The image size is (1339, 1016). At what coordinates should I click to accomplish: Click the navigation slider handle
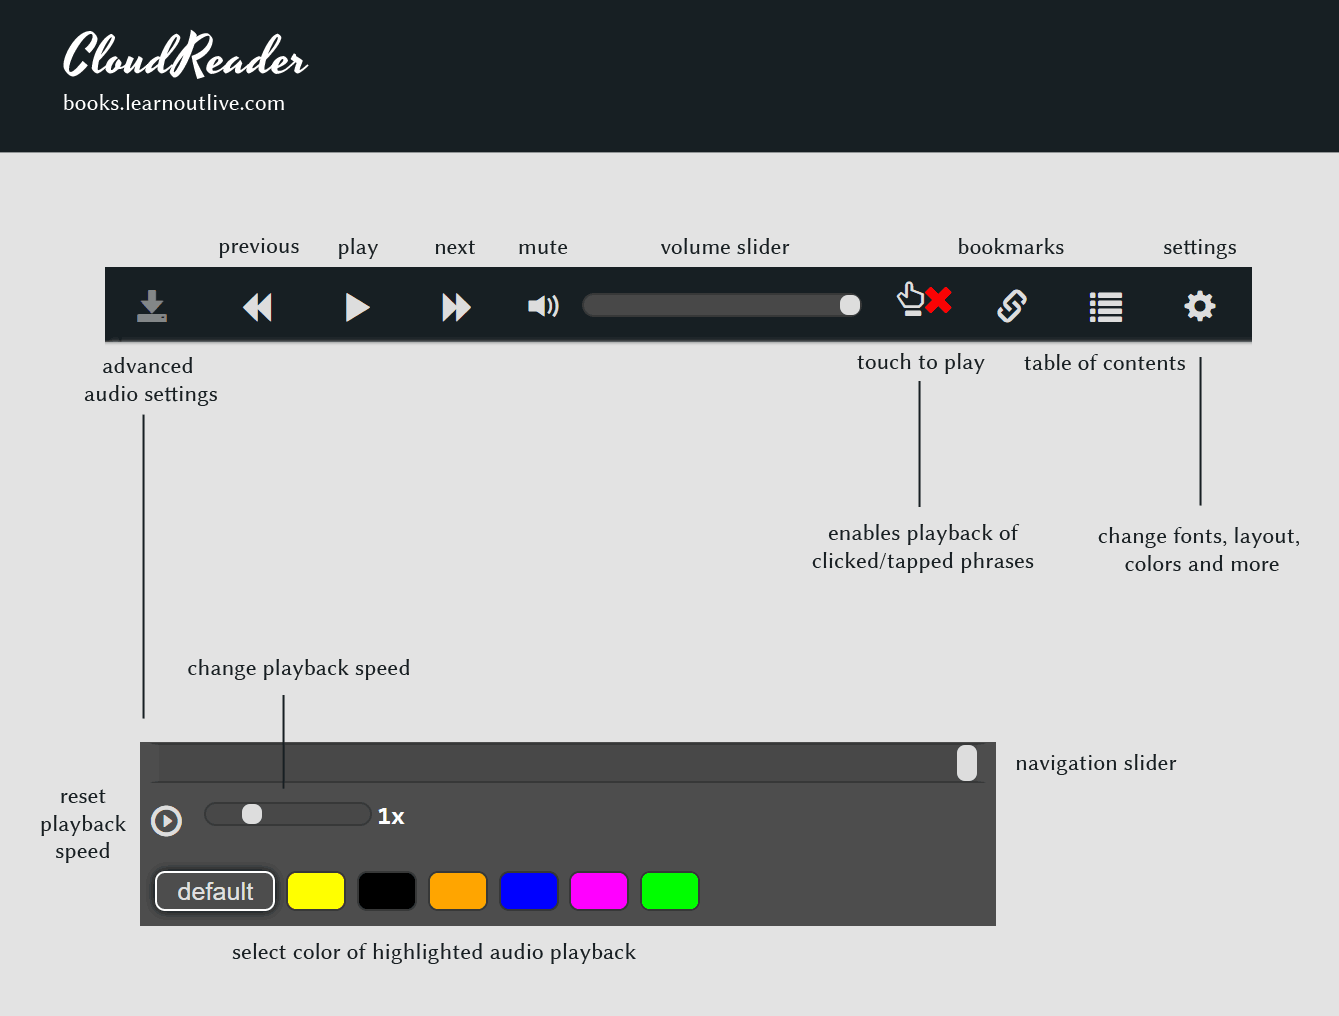click(966, 763)
